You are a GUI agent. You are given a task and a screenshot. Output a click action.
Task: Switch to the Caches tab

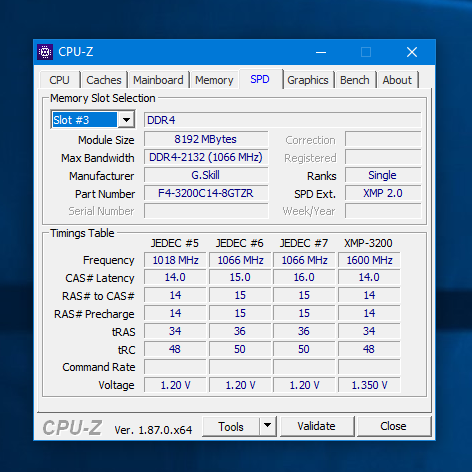click(x=104, y=80)
